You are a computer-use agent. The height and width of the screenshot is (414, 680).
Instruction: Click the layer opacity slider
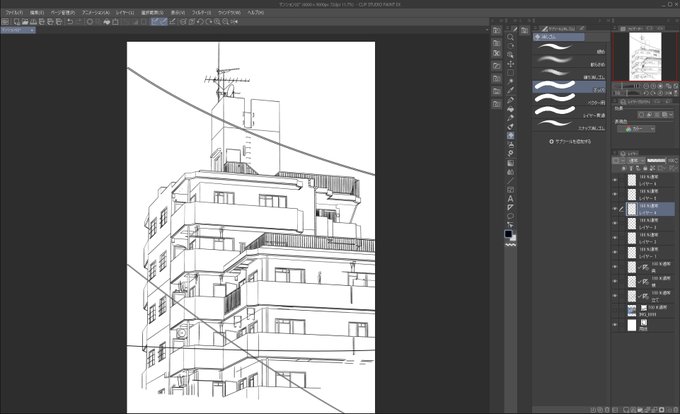tap(656, 160)
